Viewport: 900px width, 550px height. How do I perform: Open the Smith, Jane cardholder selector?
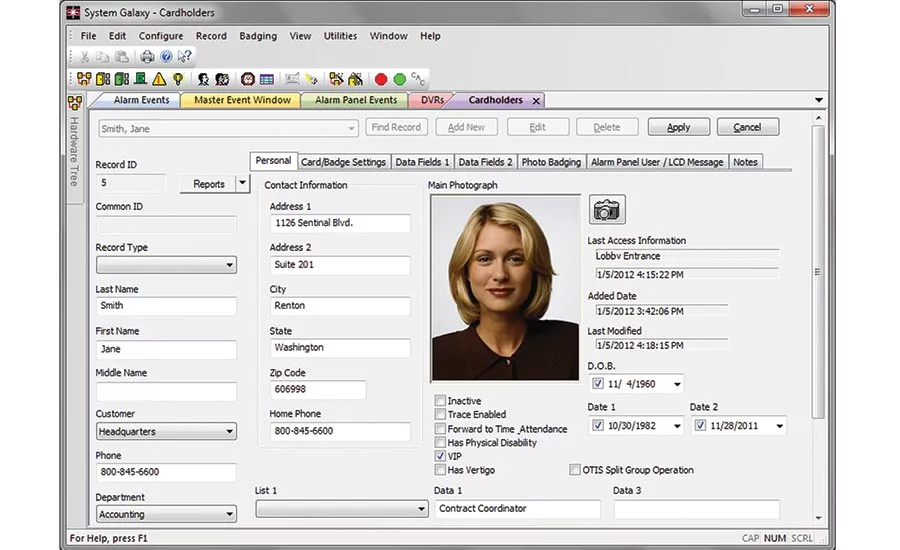coord(228,129)
